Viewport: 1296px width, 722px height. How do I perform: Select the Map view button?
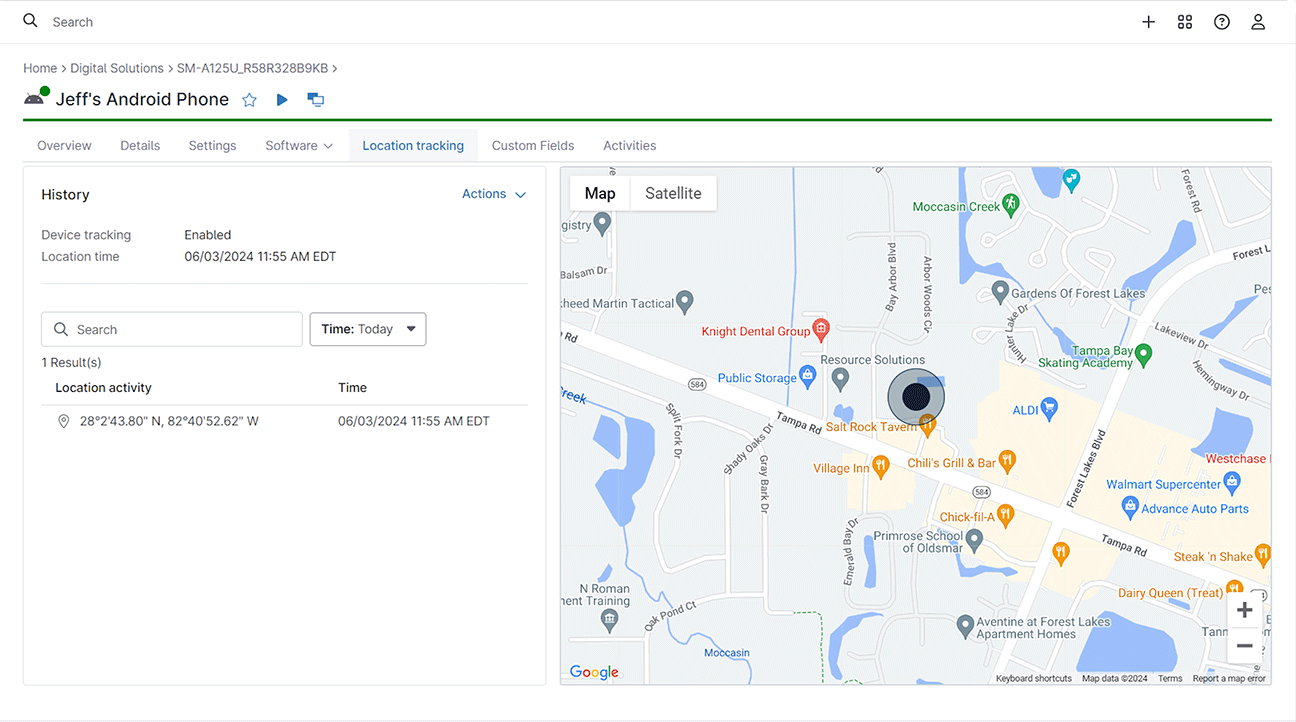click(599, 193)
